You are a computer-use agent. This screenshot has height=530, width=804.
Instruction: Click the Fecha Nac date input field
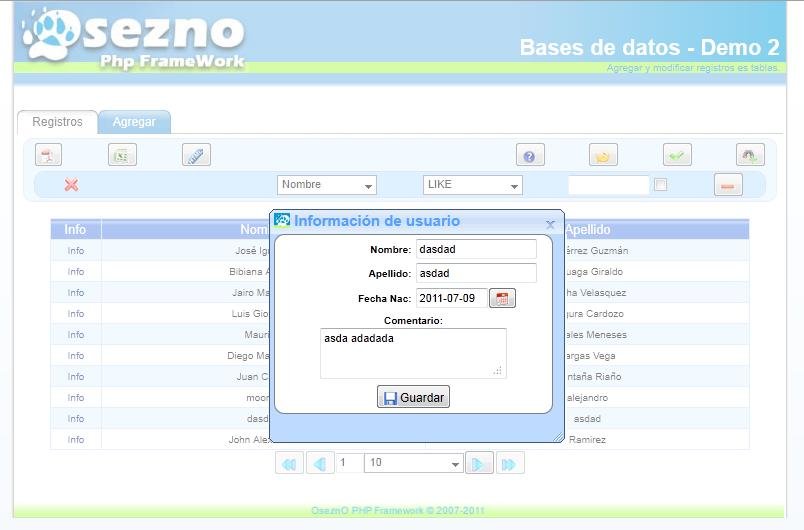pos(451,298)
